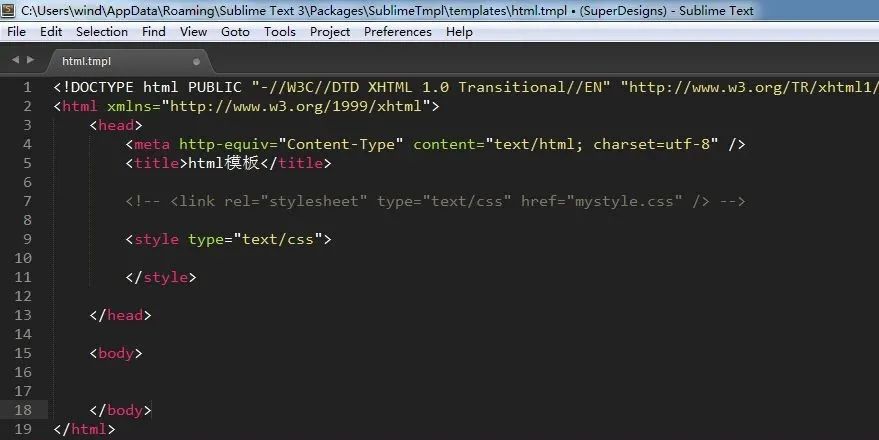
Task: Click line number 15 in gutter
Action: click(x=23, y=353)
